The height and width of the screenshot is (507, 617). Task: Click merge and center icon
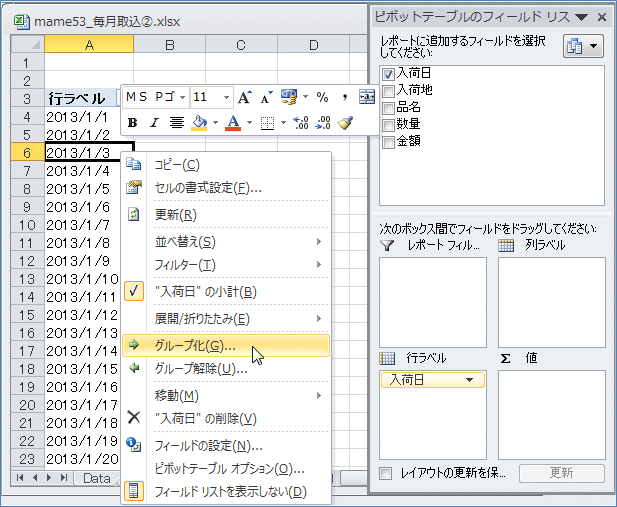(366, 97)
